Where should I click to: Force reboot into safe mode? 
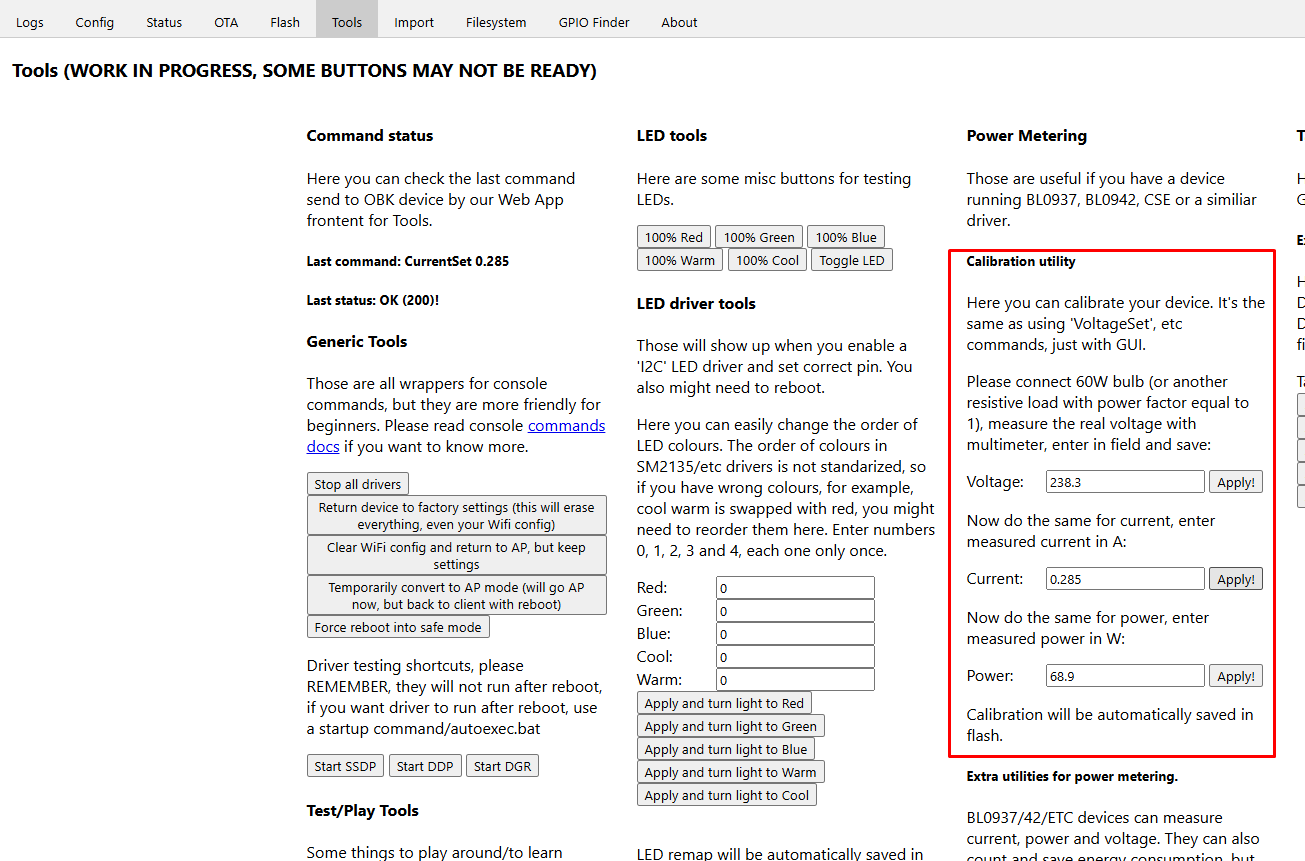tap(398, 627)
